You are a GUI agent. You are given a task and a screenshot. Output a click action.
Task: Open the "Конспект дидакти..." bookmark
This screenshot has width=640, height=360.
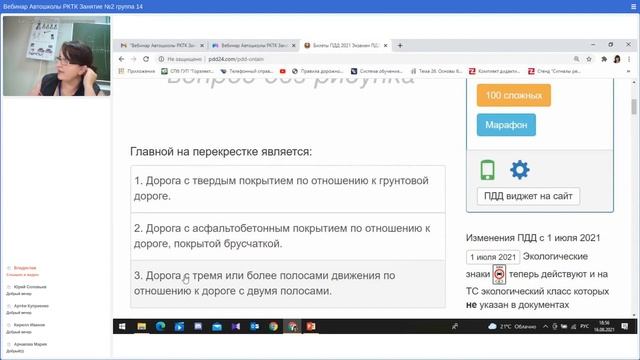coord(494,71)
